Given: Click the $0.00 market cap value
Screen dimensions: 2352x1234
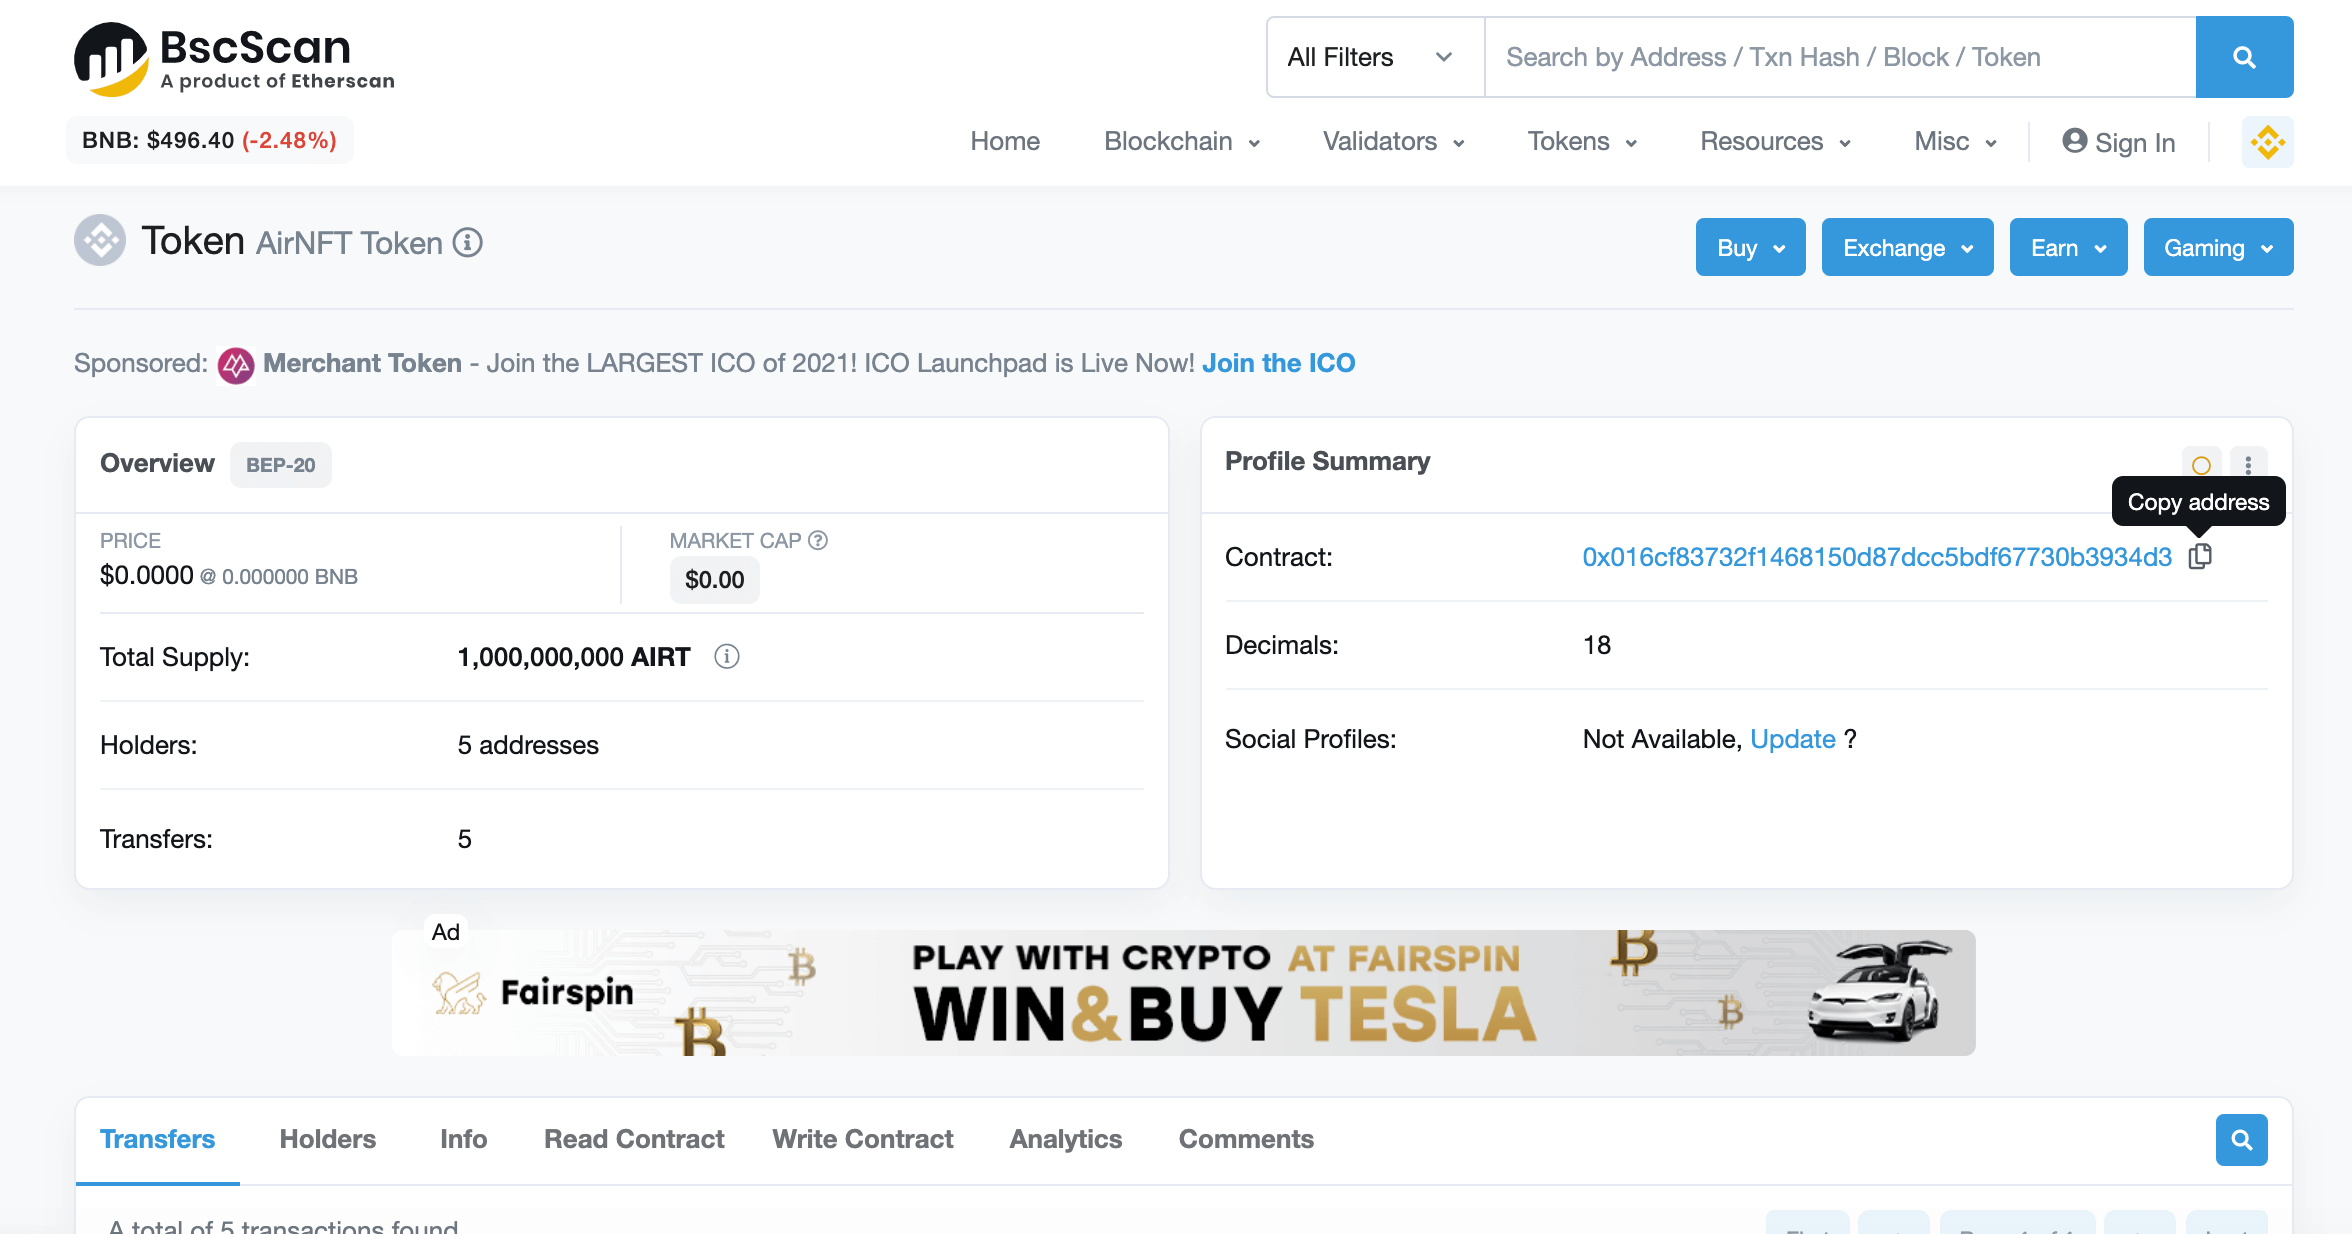Looking at the screenshot, I should click(714, 580).
